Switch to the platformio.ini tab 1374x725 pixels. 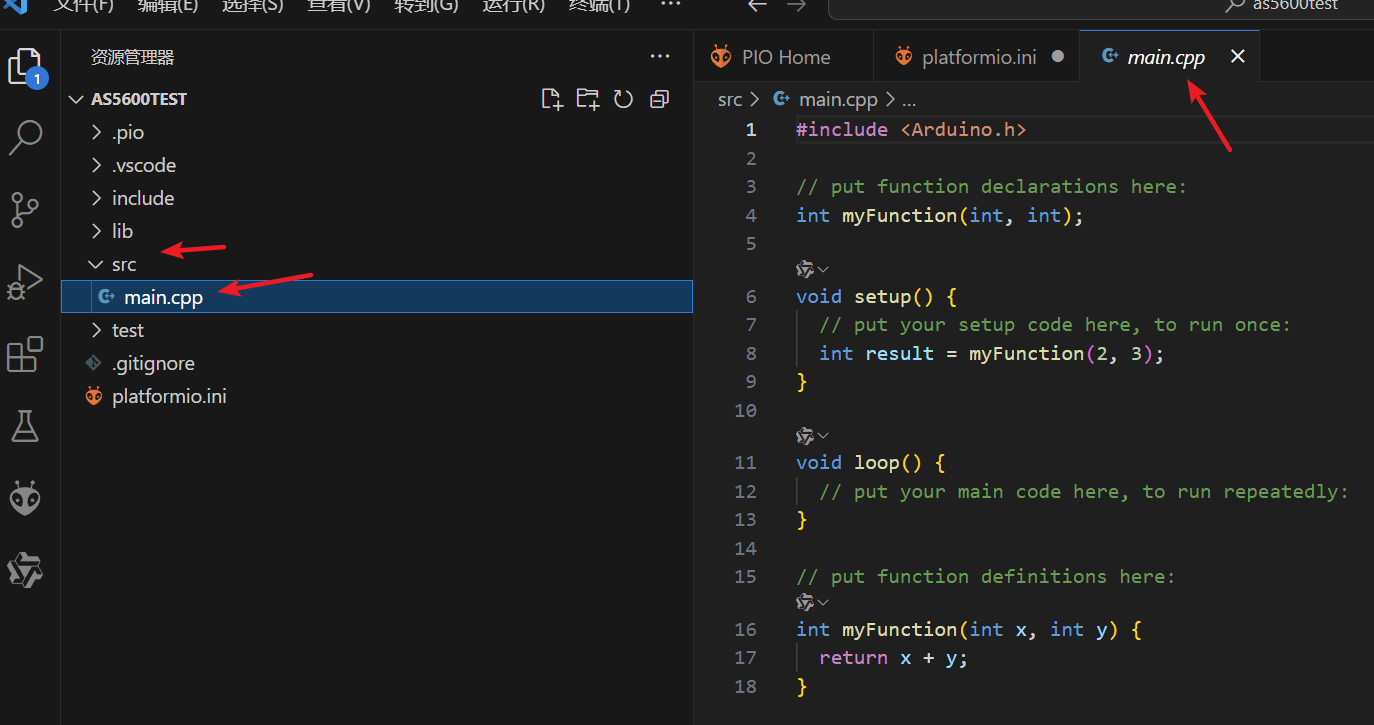[978, 57]
